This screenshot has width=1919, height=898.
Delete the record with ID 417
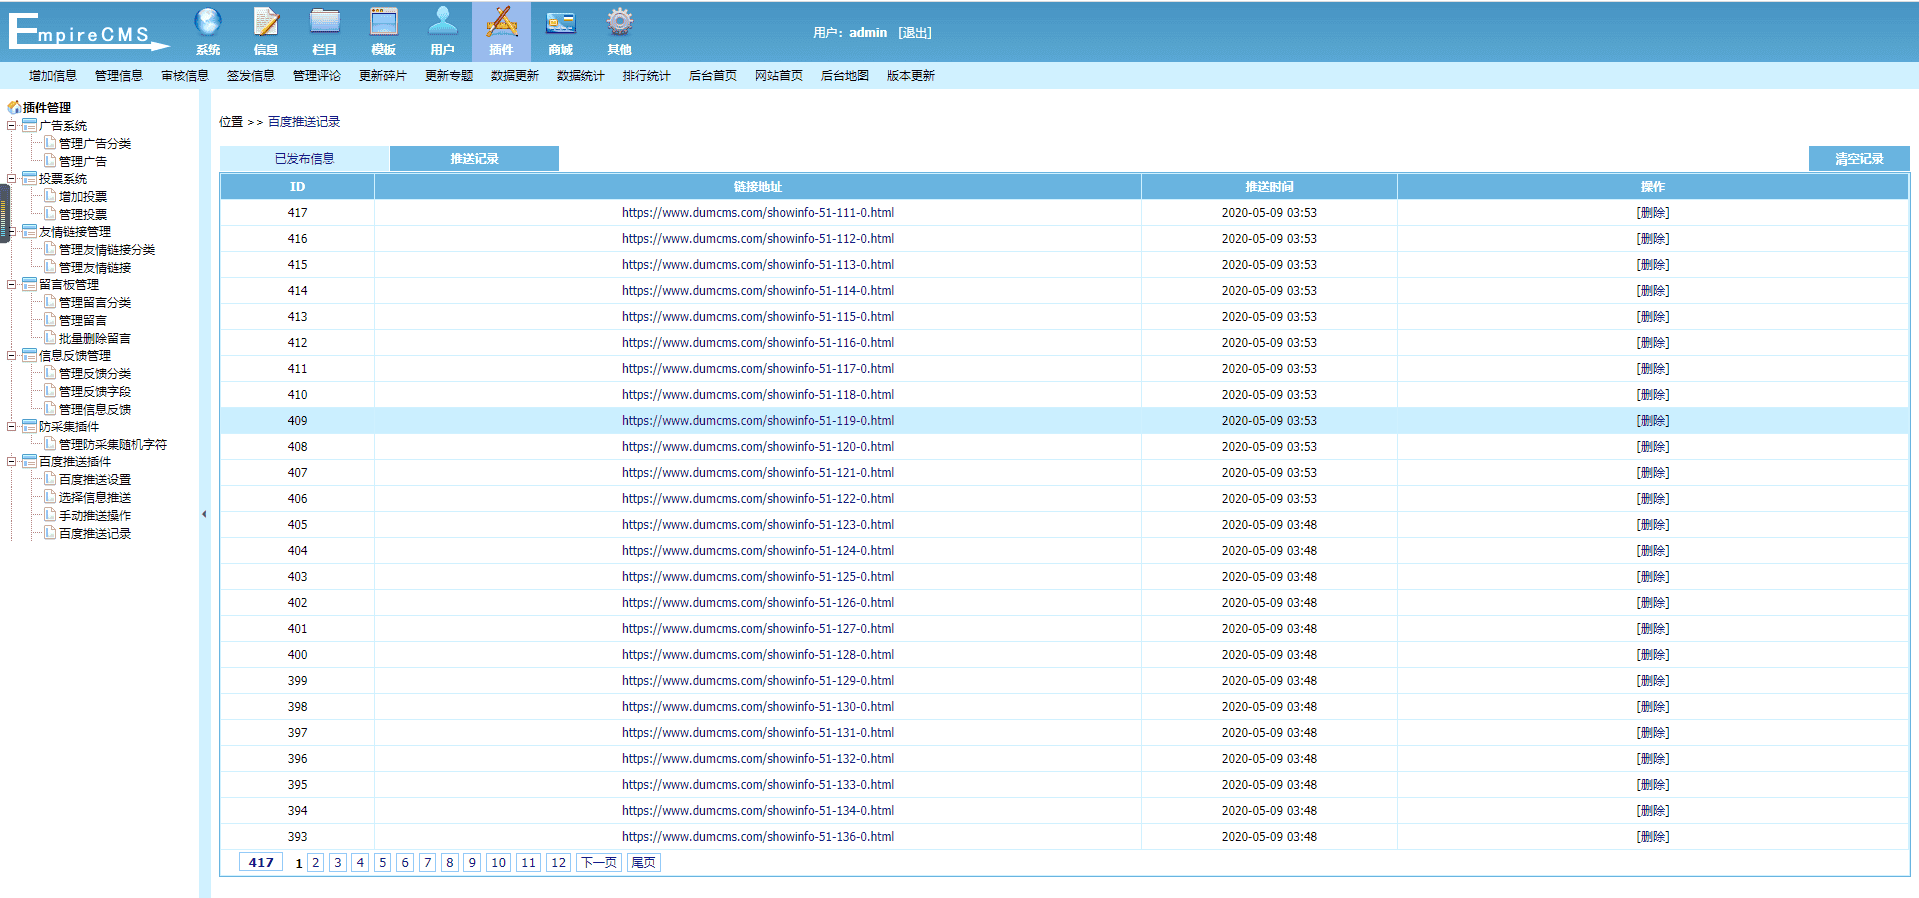(x=1652, y=213)
